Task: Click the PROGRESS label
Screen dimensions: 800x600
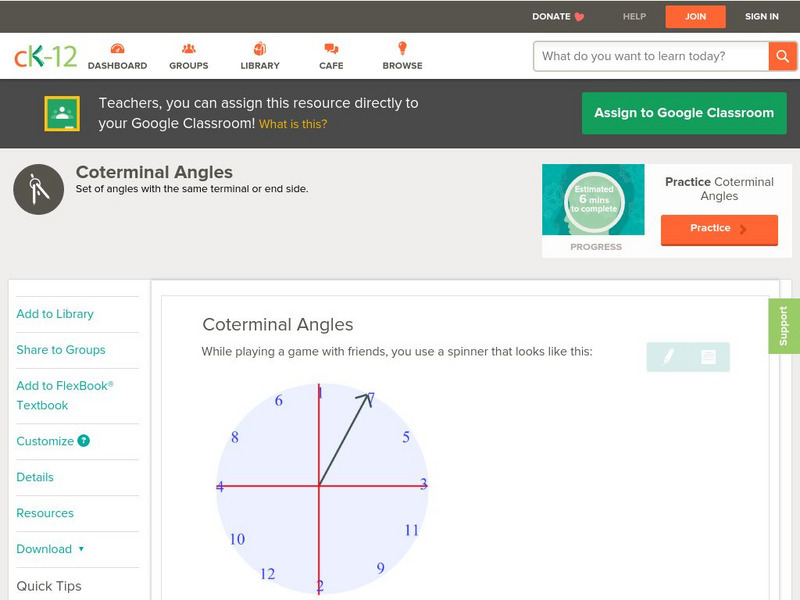Action: [596, 247]
